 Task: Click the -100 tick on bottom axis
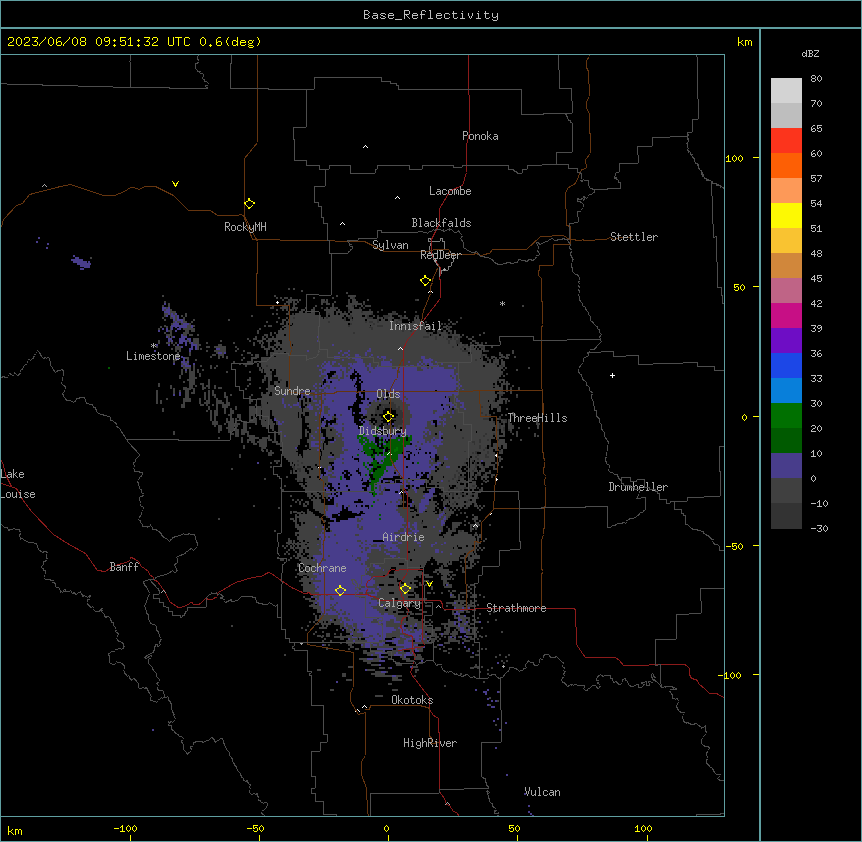coord(125,828)
